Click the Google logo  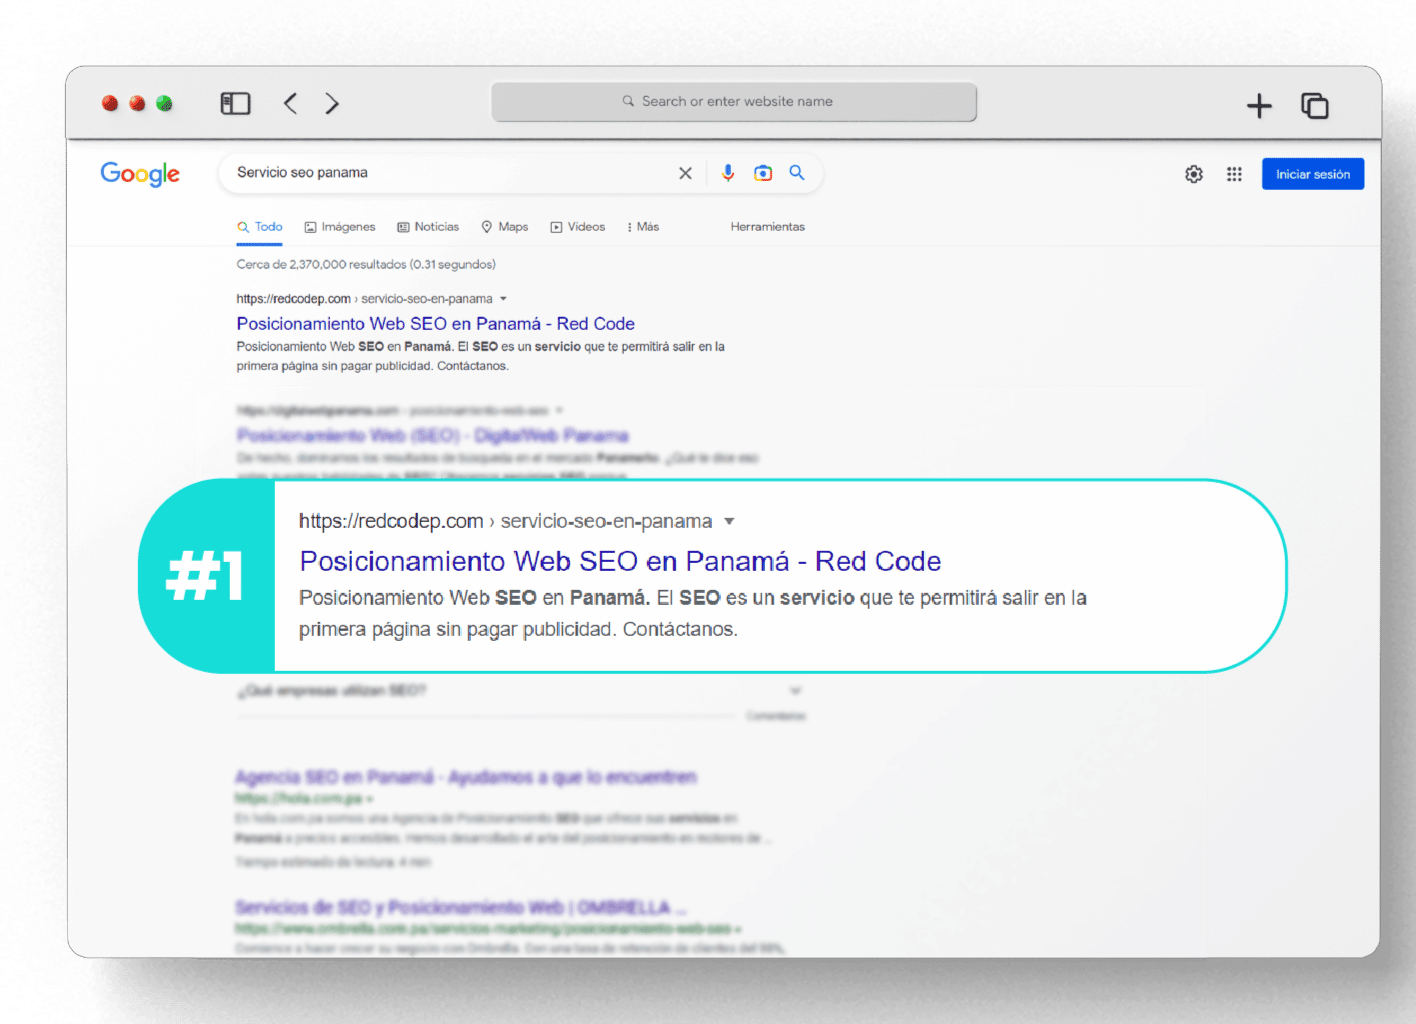(x=139, y=174)
